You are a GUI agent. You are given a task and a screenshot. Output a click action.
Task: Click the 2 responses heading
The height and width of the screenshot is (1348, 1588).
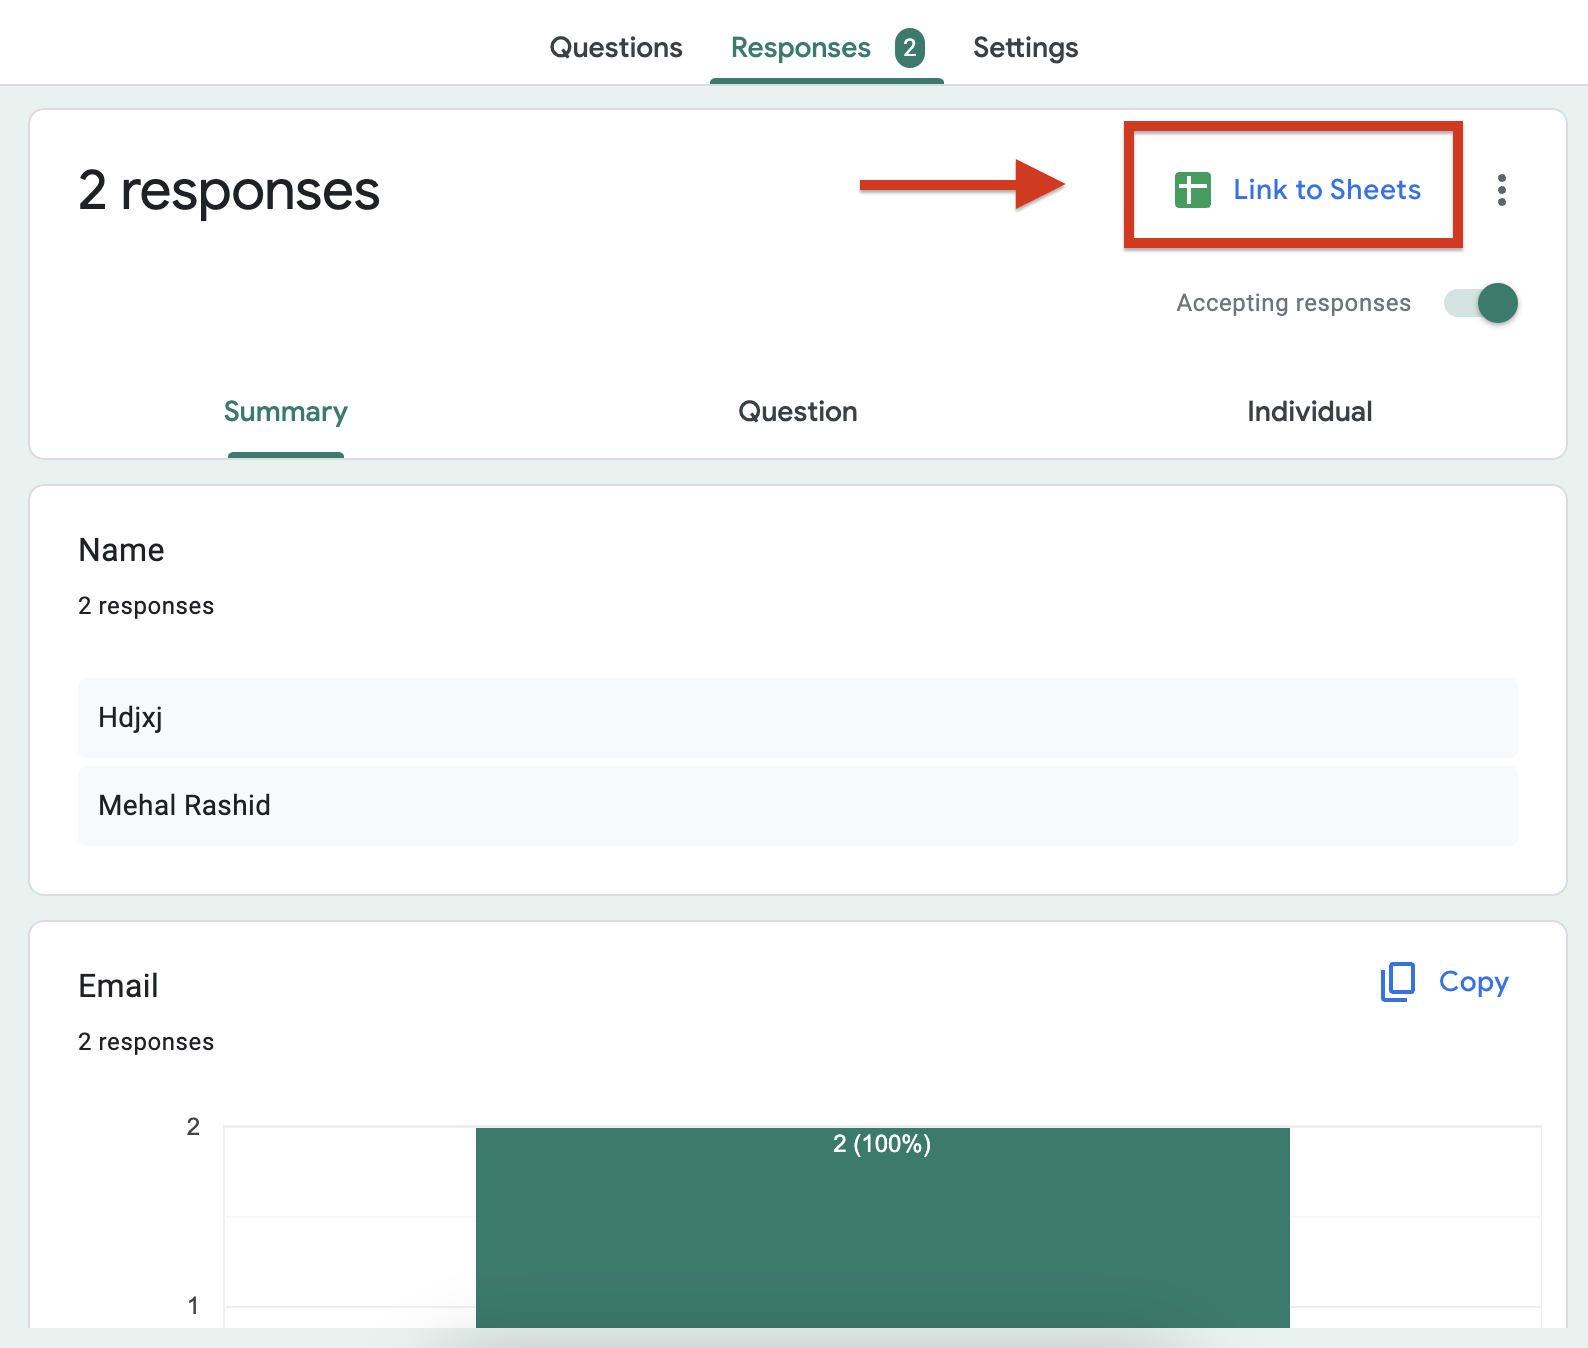(229, 190)
